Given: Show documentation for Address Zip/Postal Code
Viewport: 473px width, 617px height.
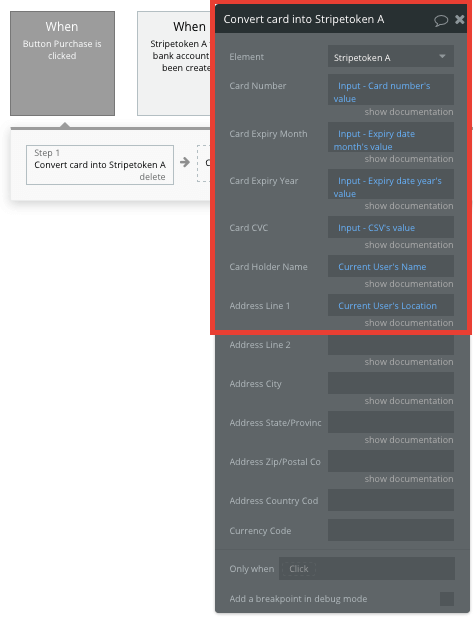Looking at the screenshot, I should 408,479.
